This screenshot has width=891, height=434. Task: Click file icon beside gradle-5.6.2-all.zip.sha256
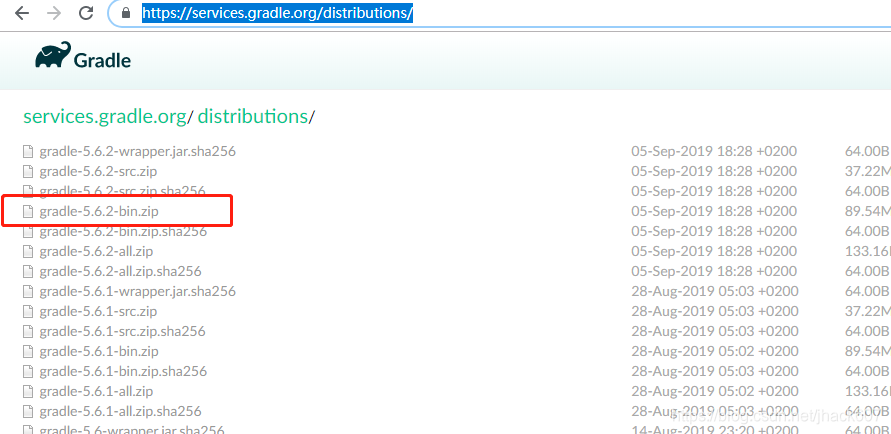point(27,272)
